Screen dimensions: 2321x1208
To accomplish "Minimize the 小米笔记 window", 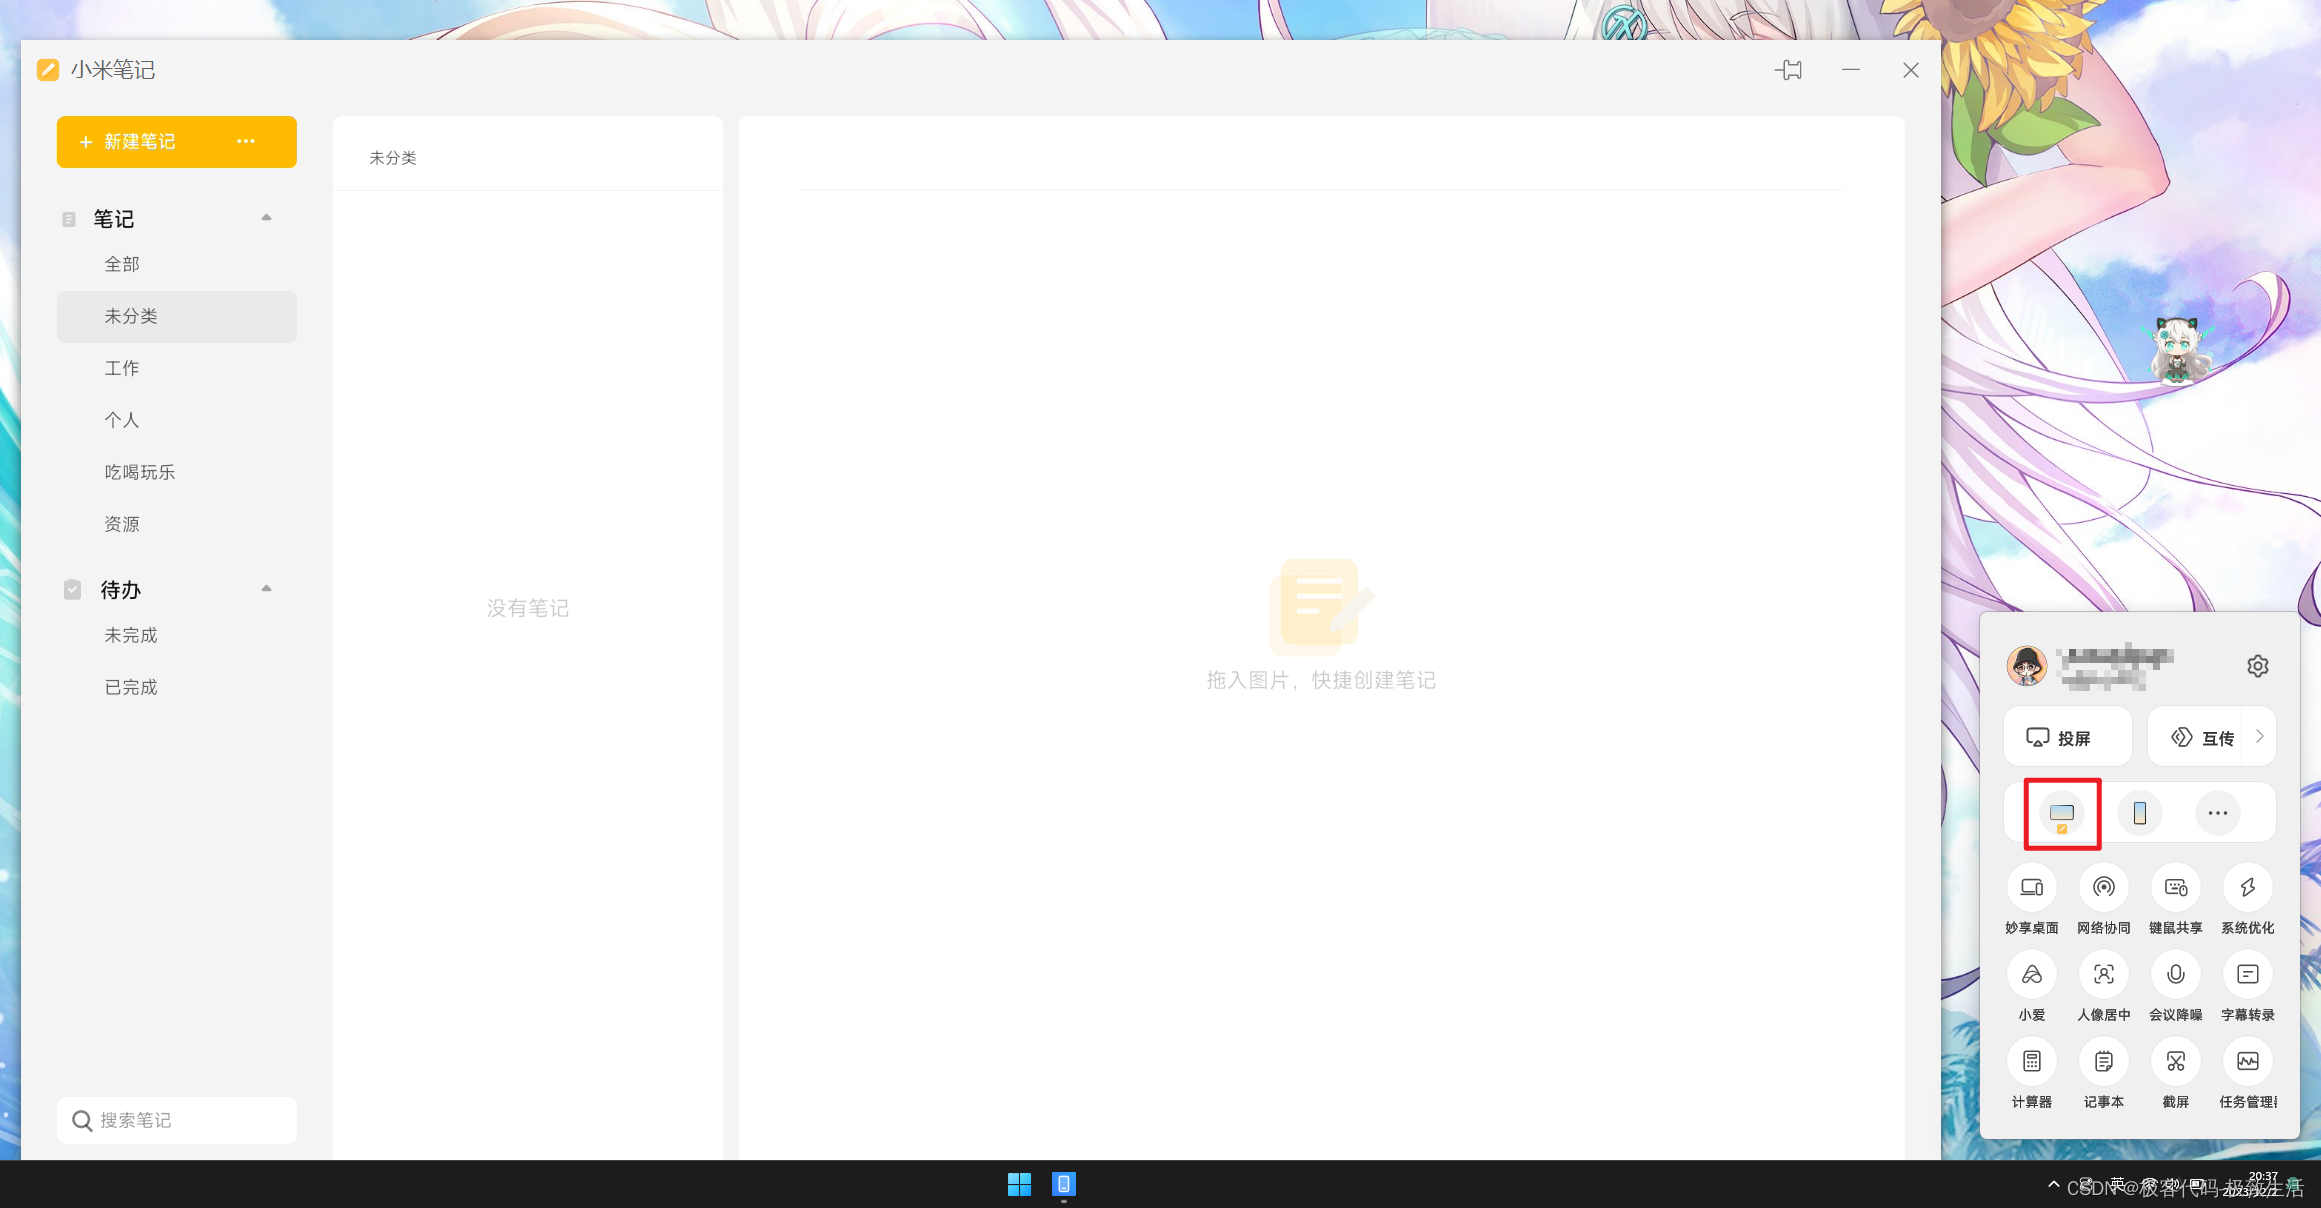I will coord(1851,70).
